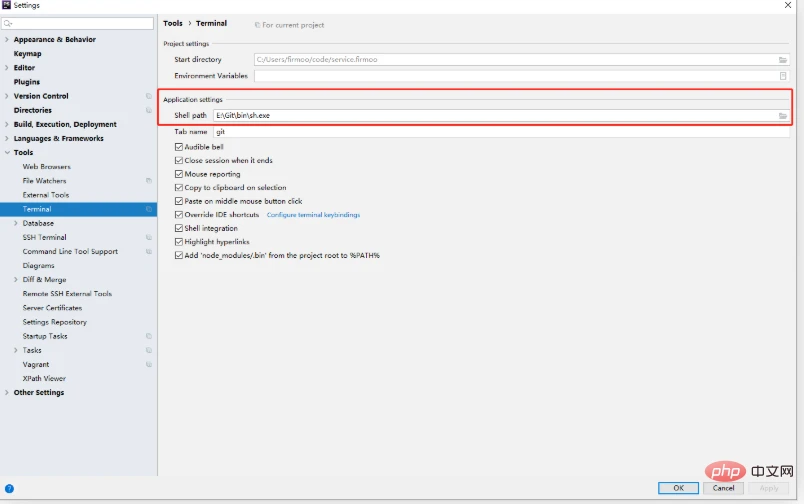Click the help question mark icon
This screenshot has width=804, height=504.
[x=9, y=488]
